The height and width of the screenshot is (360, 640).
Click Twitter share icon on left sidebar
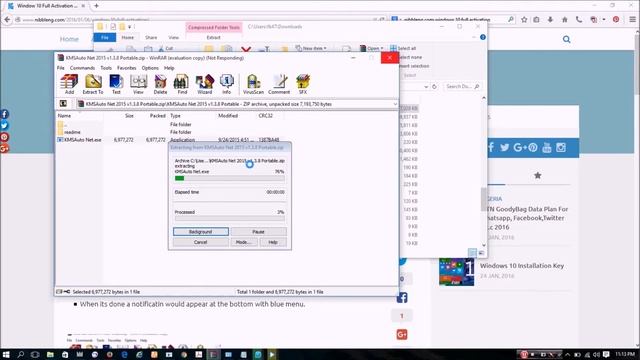point(4,126)
